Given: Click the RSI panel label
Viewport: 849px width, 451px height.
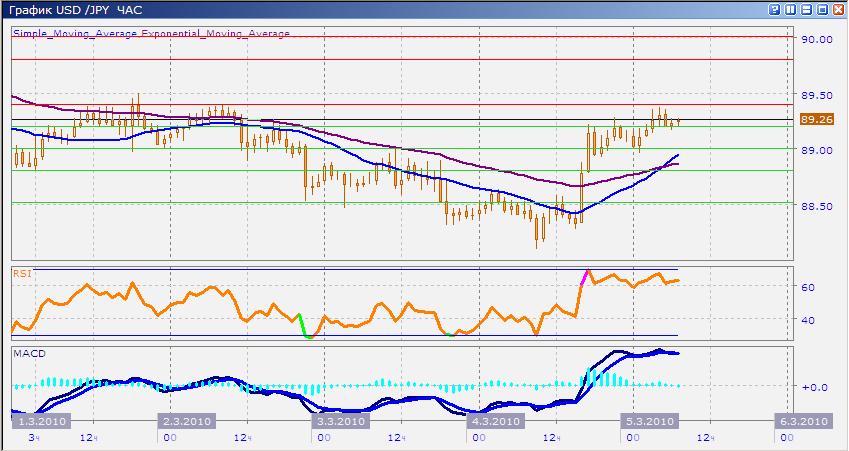Looking at the screenshot, I should tap(21, 271).
